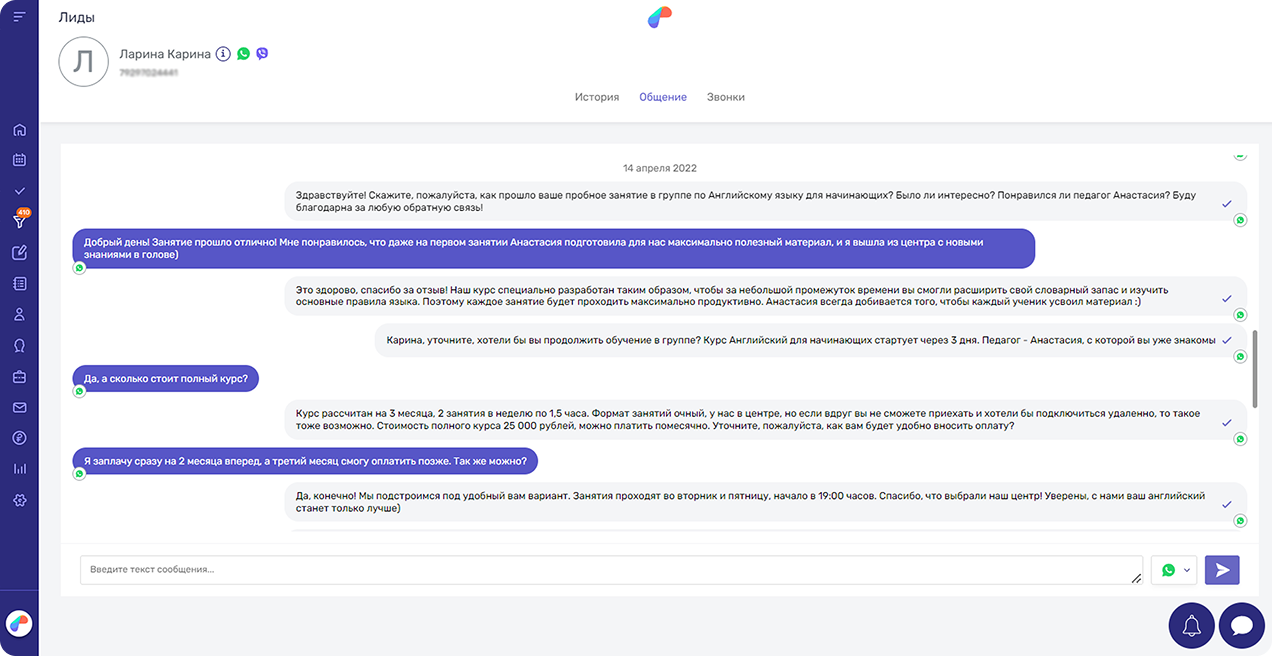Open the bar chart reports icon
This screenshot has height=656, width=1272.
[19, 468]
